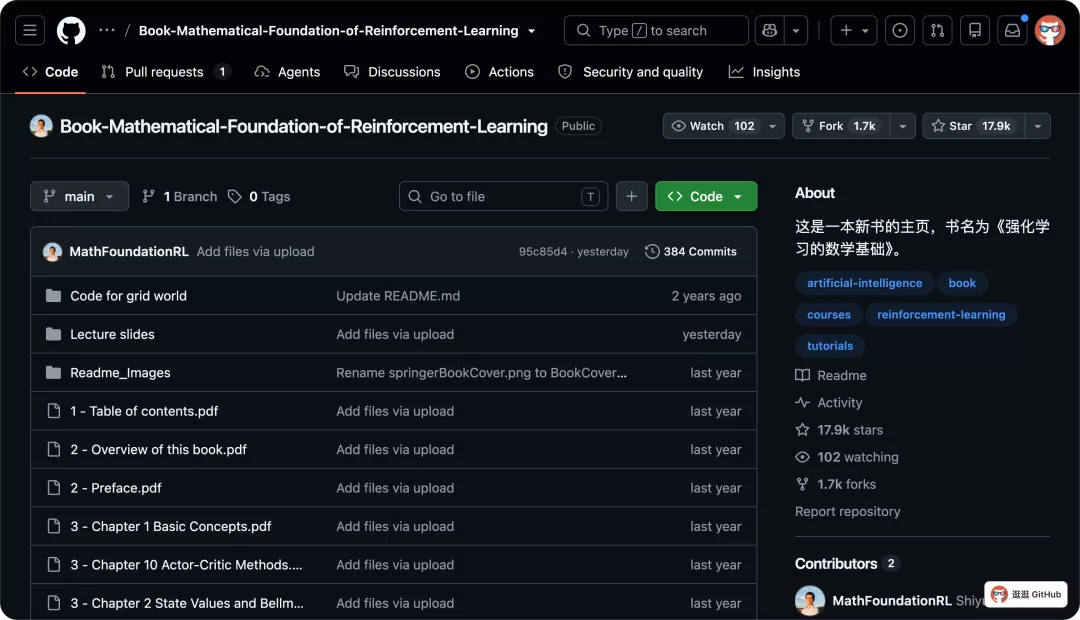Viewport: 1080px width, 620px height.
Task: Click the Go to file search box
Action: pos(503,196)
